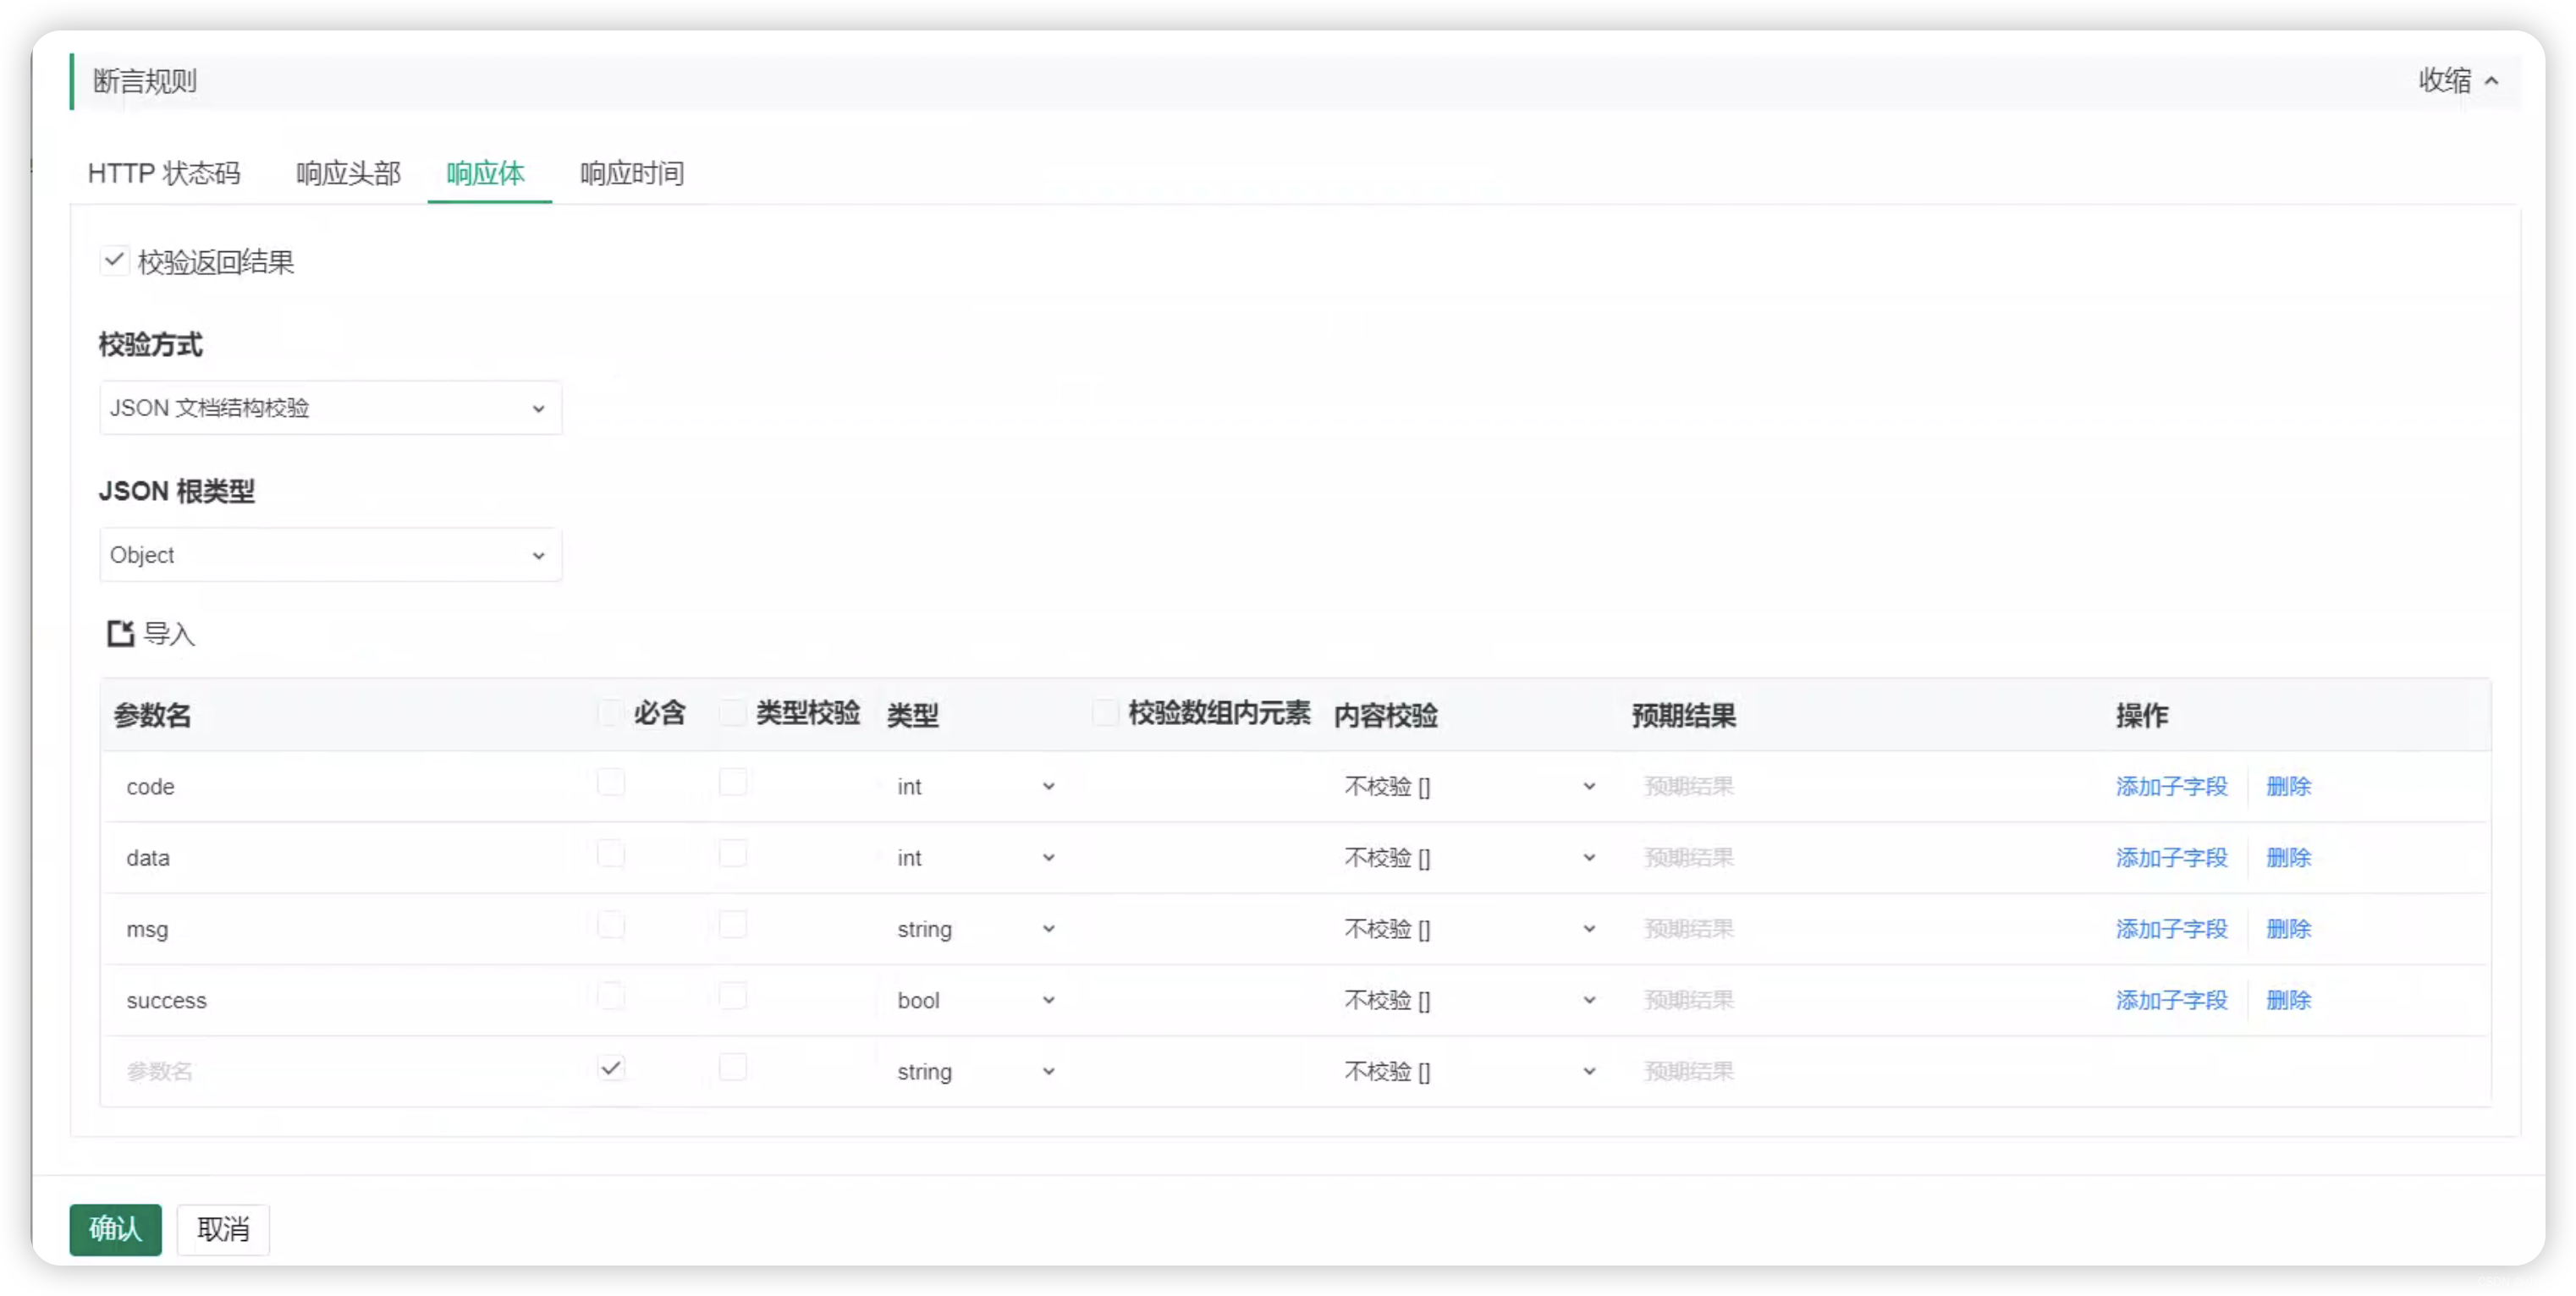Click the empty 参数名 input field
This screenshot has width=2576, height=1296.
(345, 1072)
